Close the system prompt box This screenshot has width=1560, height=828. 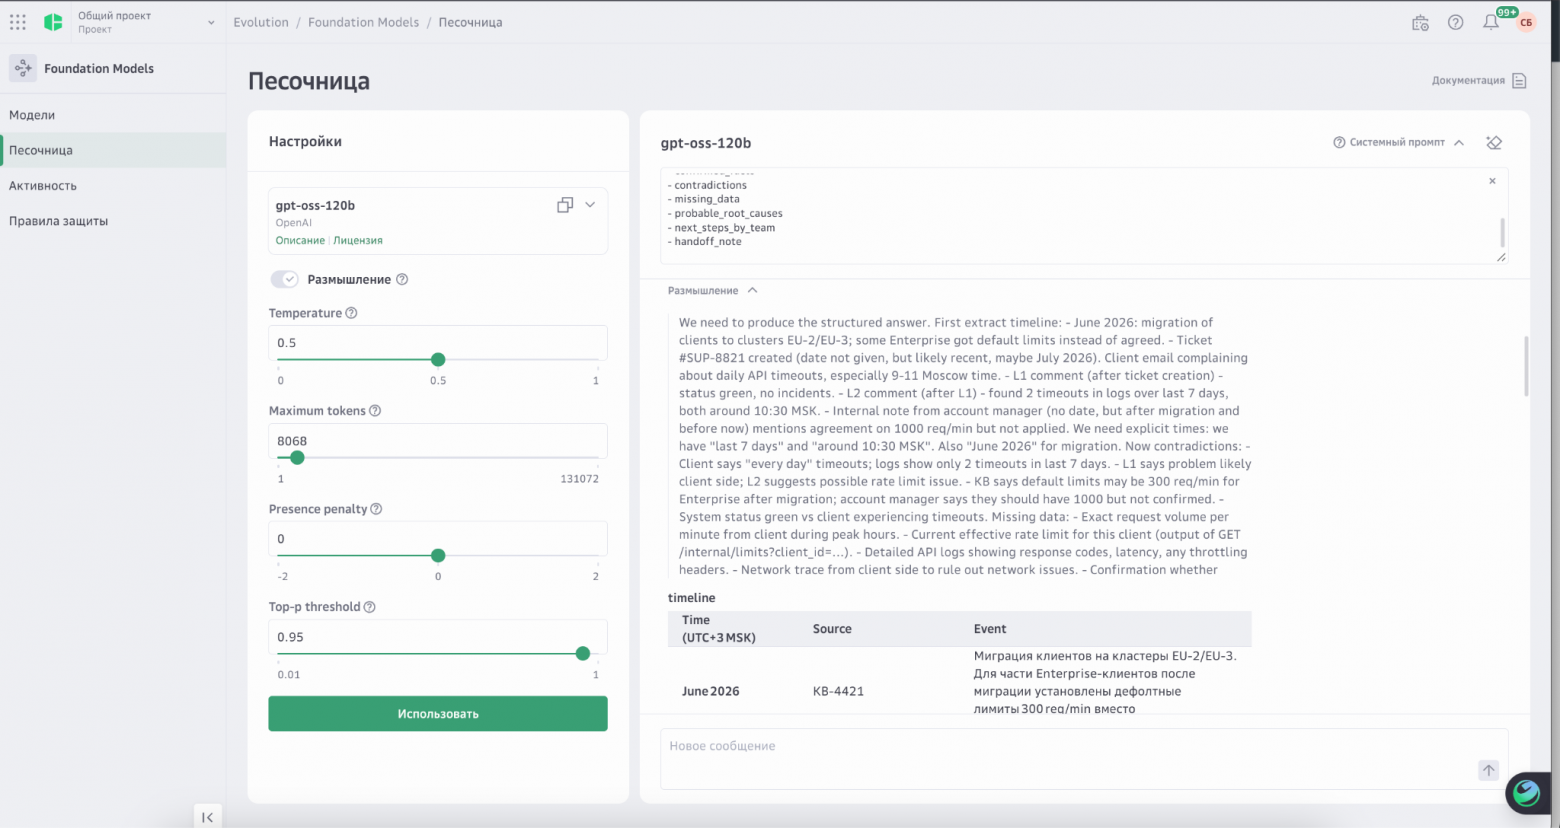pyautogui.click(x=1492, y=181)
